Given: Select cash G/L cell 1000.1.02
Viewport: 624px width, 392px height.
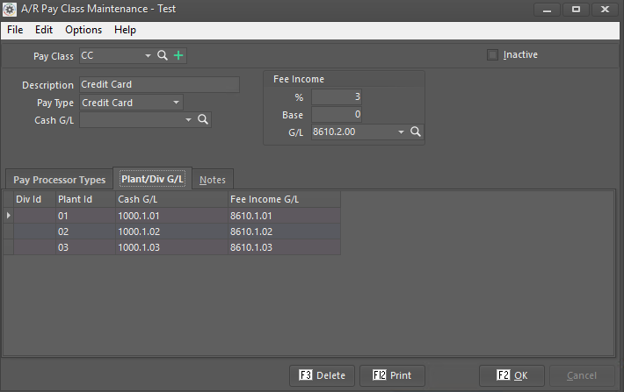Looking at the screenshot, I should [x=172, y=232].
